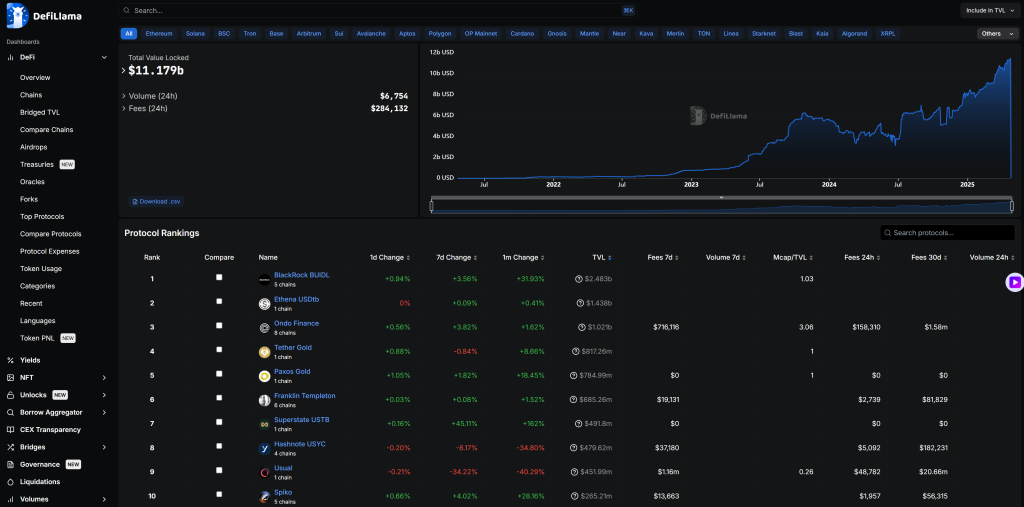Click the Ondo Finance protocol logo
The width and height of the screenshot is (1024, 507).
click(264, 328)
